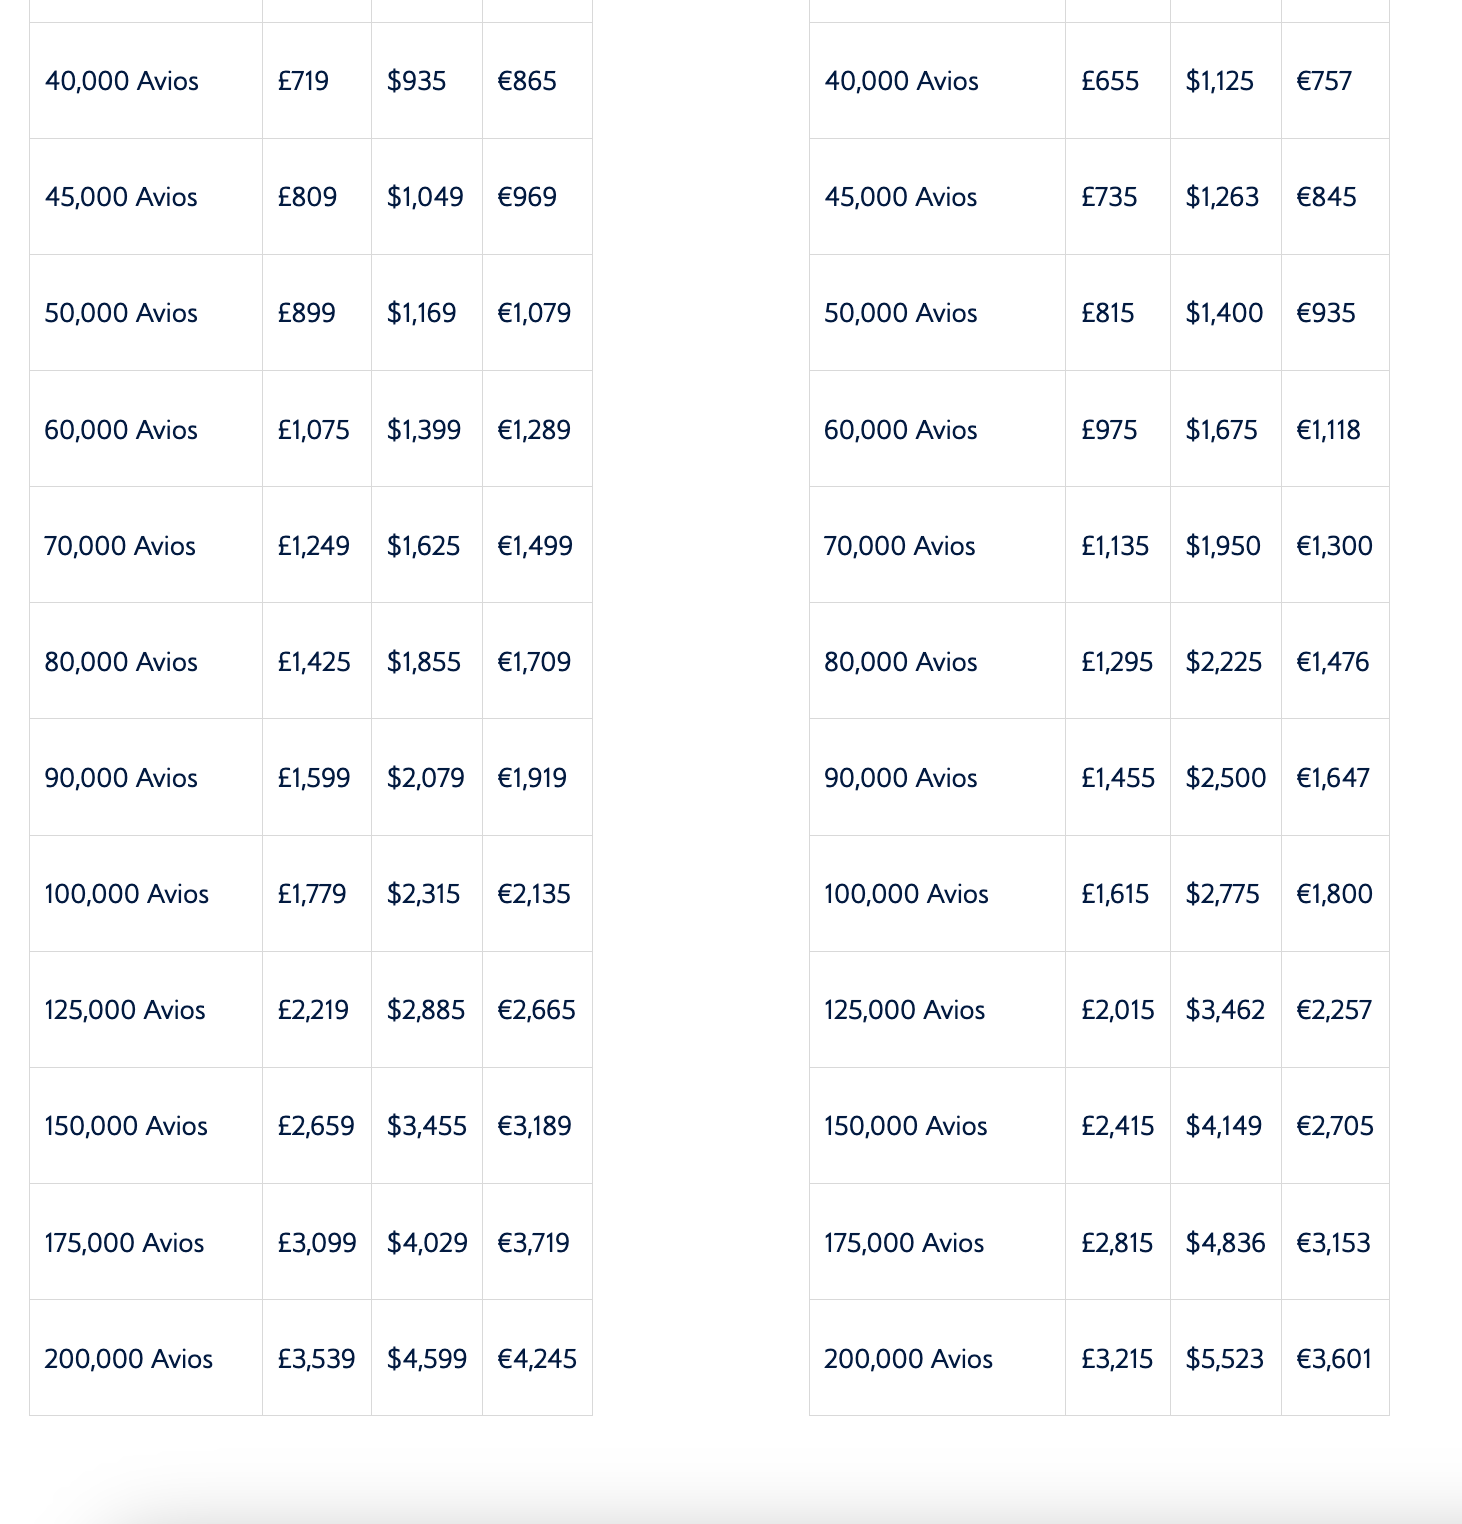Select the $1,049 price cell
The image size is (1462, 1524).
click(x=425, y=197)
